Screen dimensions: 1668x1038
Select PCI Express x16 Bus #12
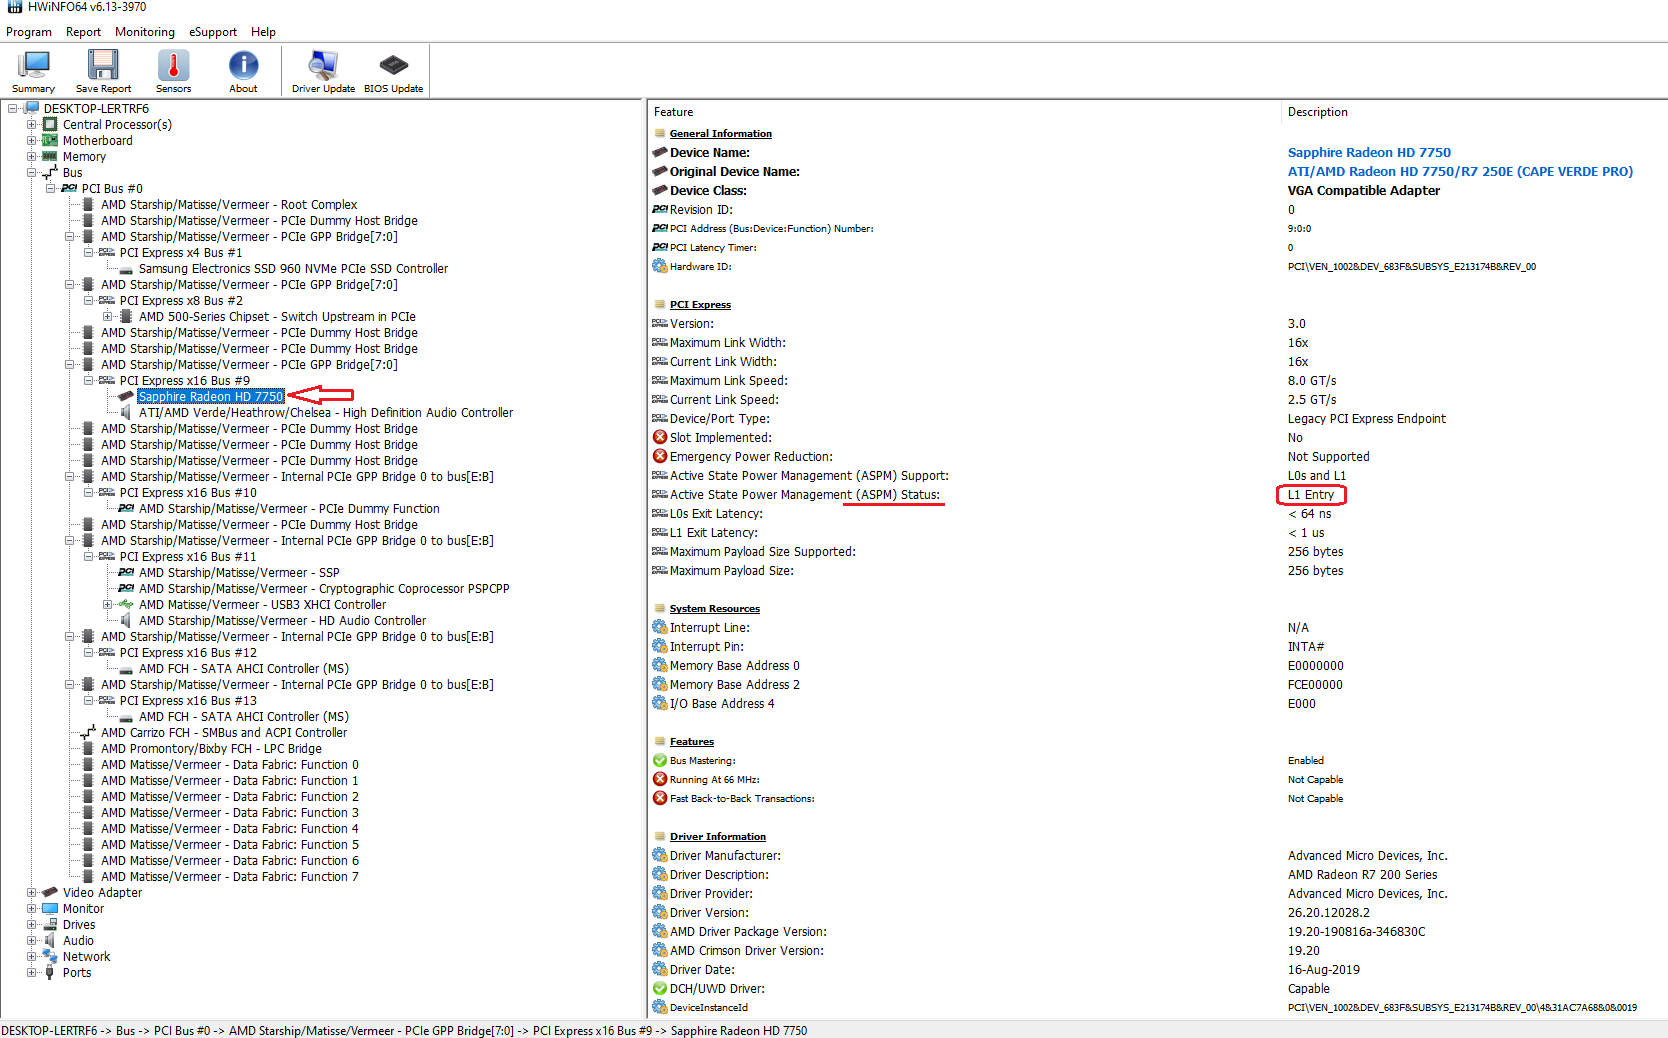(x=188, y=653)
